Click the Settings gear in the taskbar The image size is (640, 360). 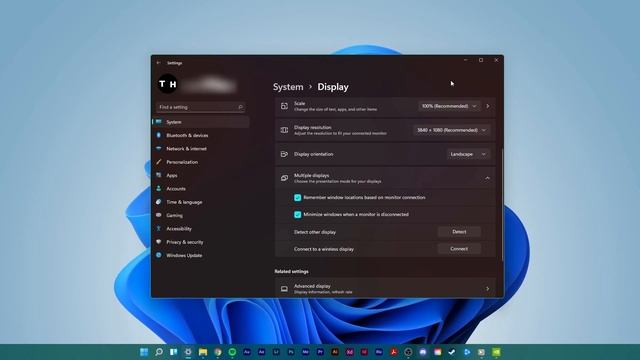click(188, 352)
